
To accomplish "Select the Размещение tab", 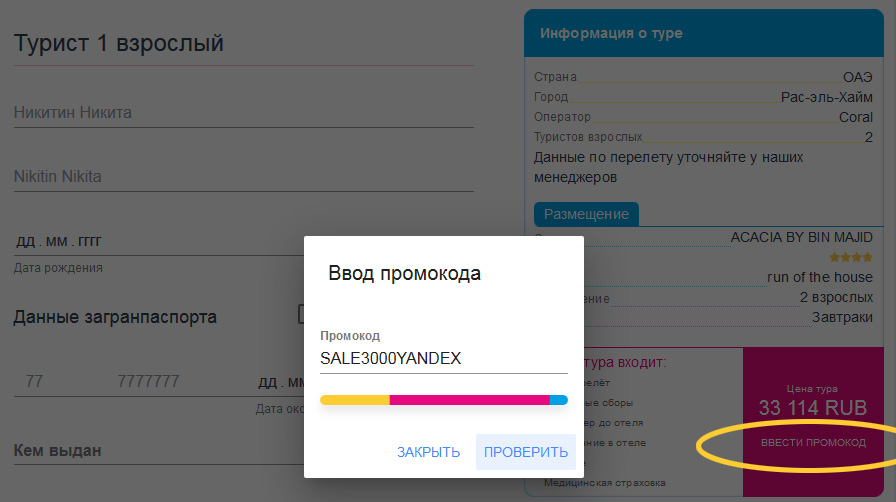I will pos(586,214).
